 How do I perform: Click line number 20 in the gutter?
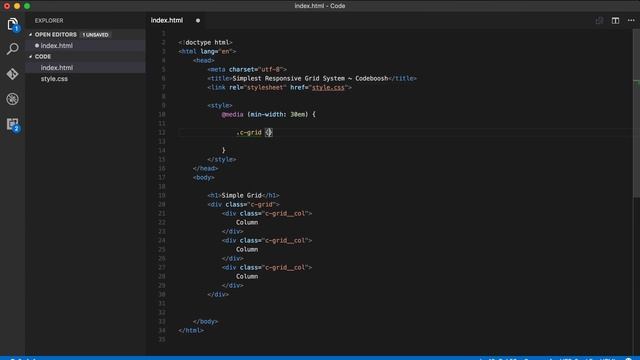click(x=162, y=204)
